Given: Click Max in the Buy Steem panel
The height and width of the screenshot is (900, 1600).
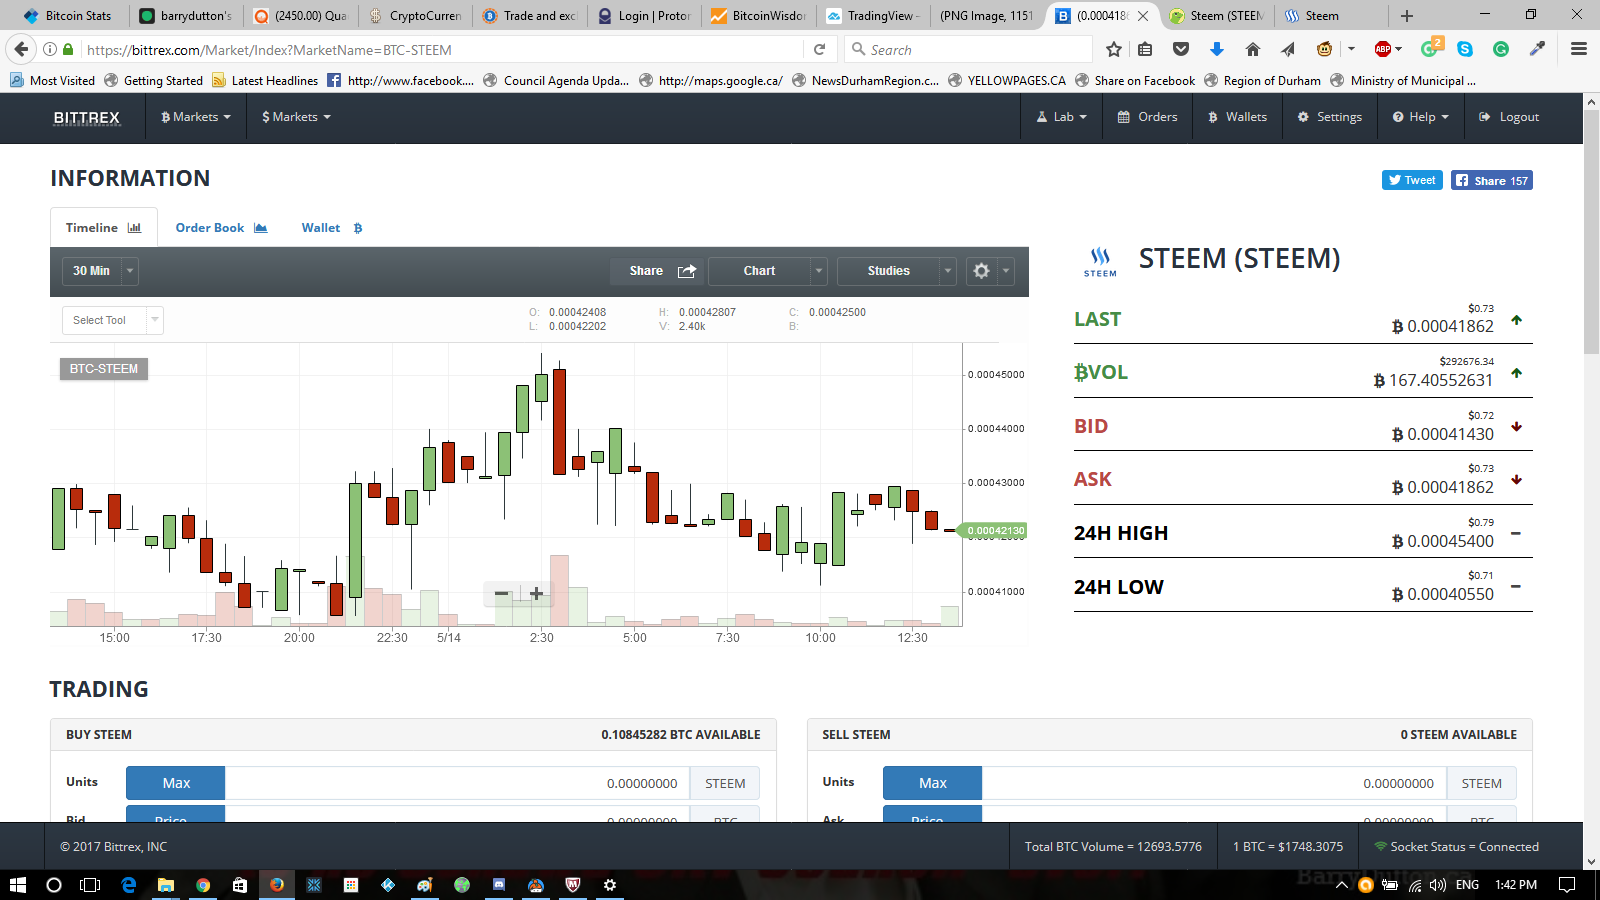Looking at the screenshot, I should tap(176, 783).
